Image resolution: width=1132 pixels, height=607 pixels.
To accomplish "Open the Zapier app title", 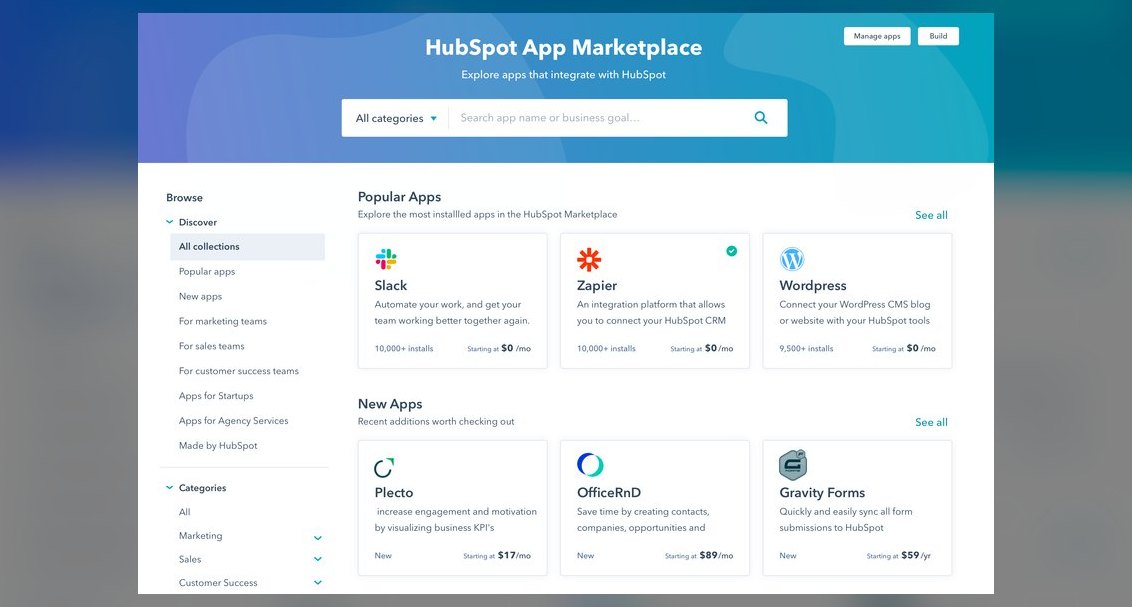I will tap(597, 286).
